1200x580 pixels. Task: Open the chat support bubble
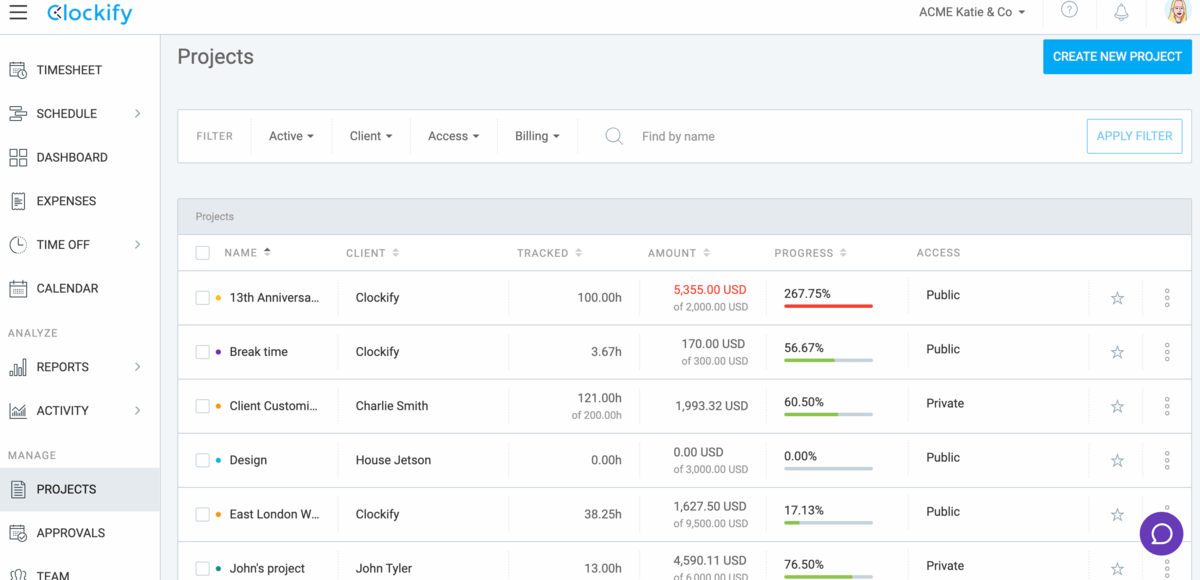(x=1161, y=535)
